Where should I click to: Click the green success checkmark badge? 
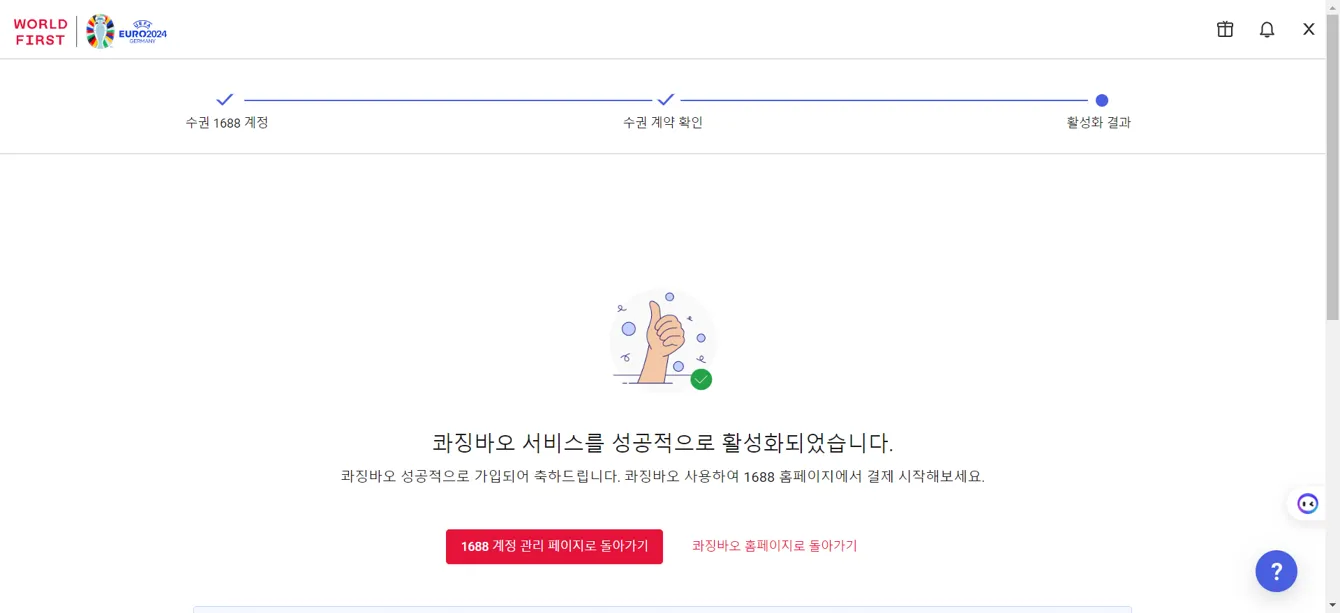pos(701,379)
